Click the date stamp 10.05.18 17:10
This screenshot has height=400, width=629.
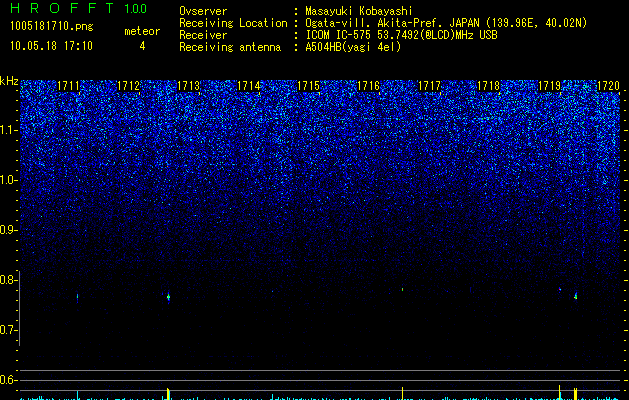click(x=51, y=46)
